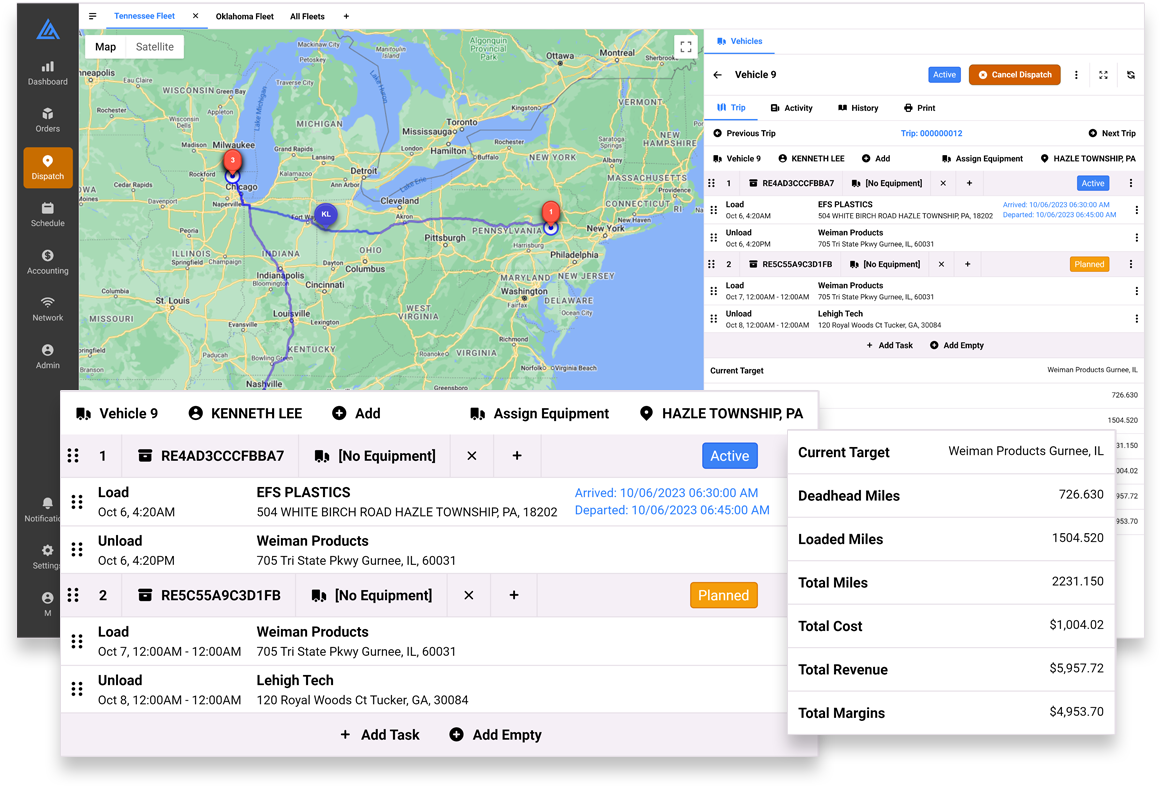Screen dimensions: 1162x788
Task: Click KENNETH LEE driver in enlarged header
Action: coord(245,414)
